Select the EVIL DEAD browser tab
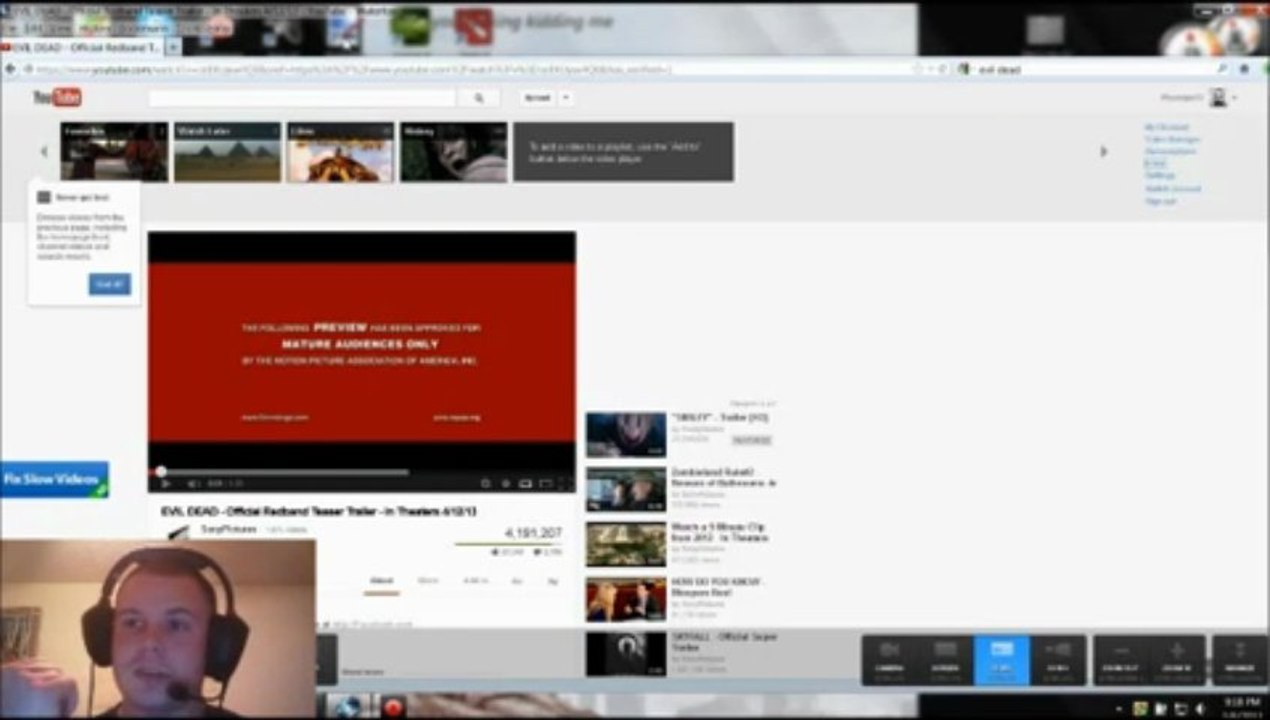The width and height of the screenshot is (1270, 720). point(81,47)
